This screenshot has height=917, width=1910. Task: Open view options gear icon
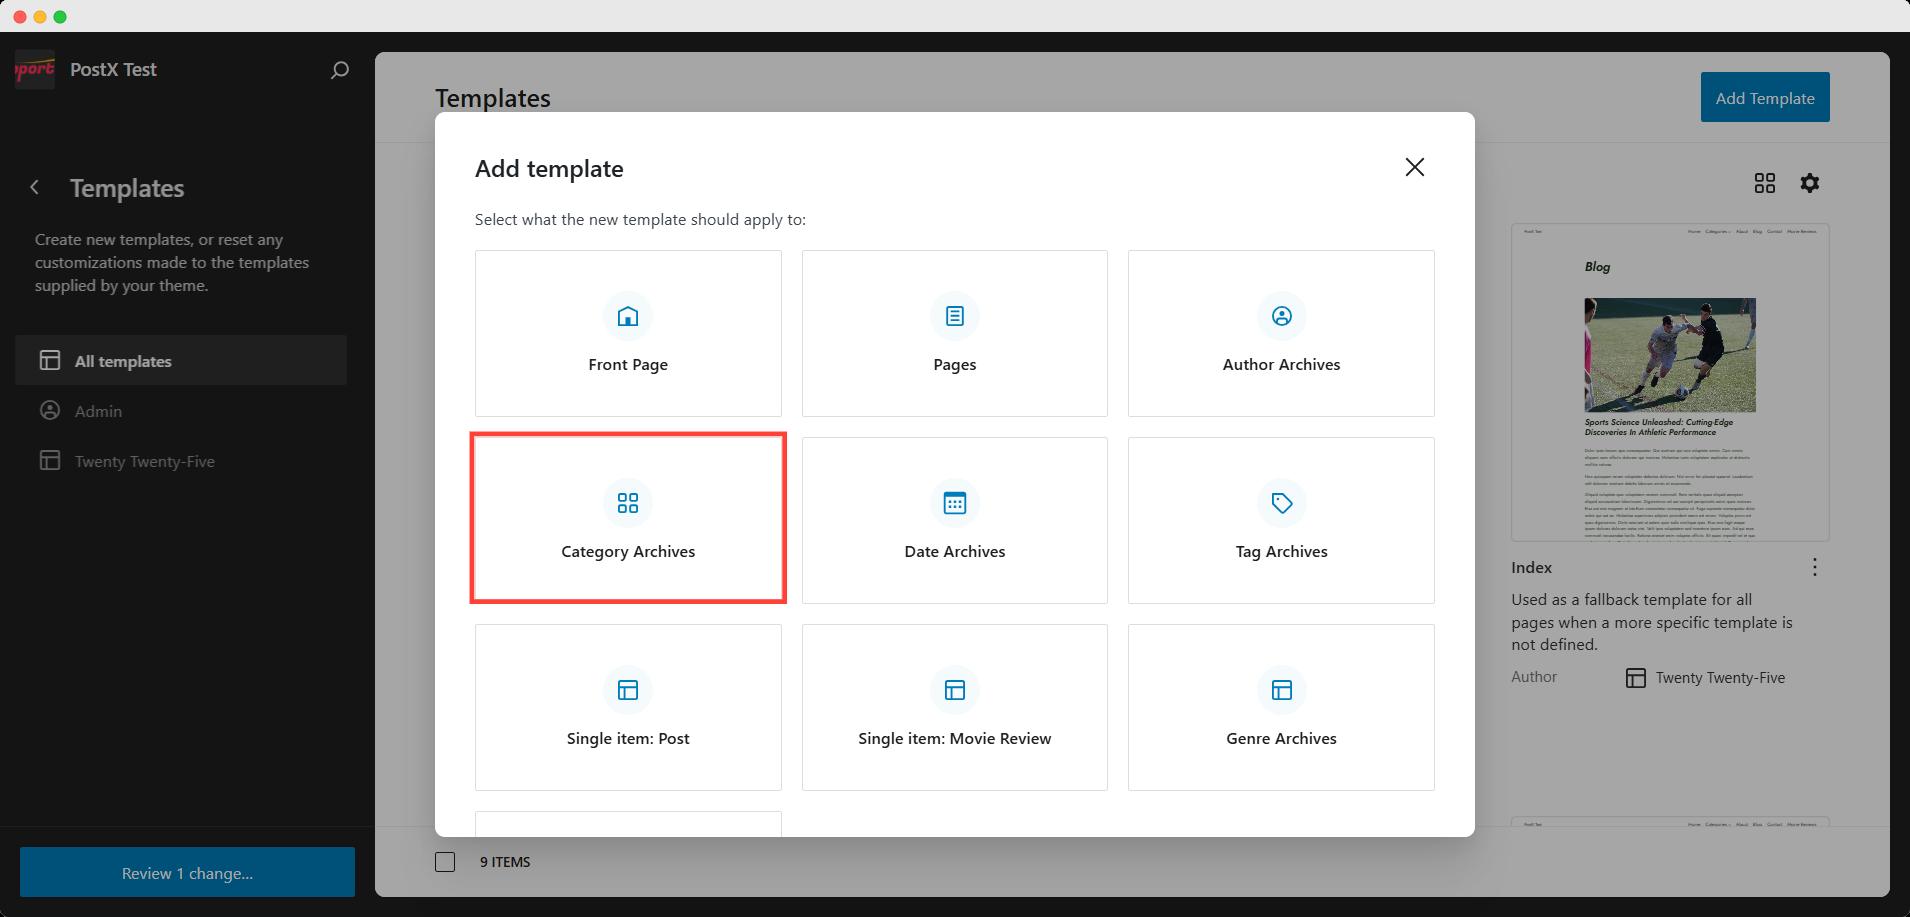(1810, 183)
